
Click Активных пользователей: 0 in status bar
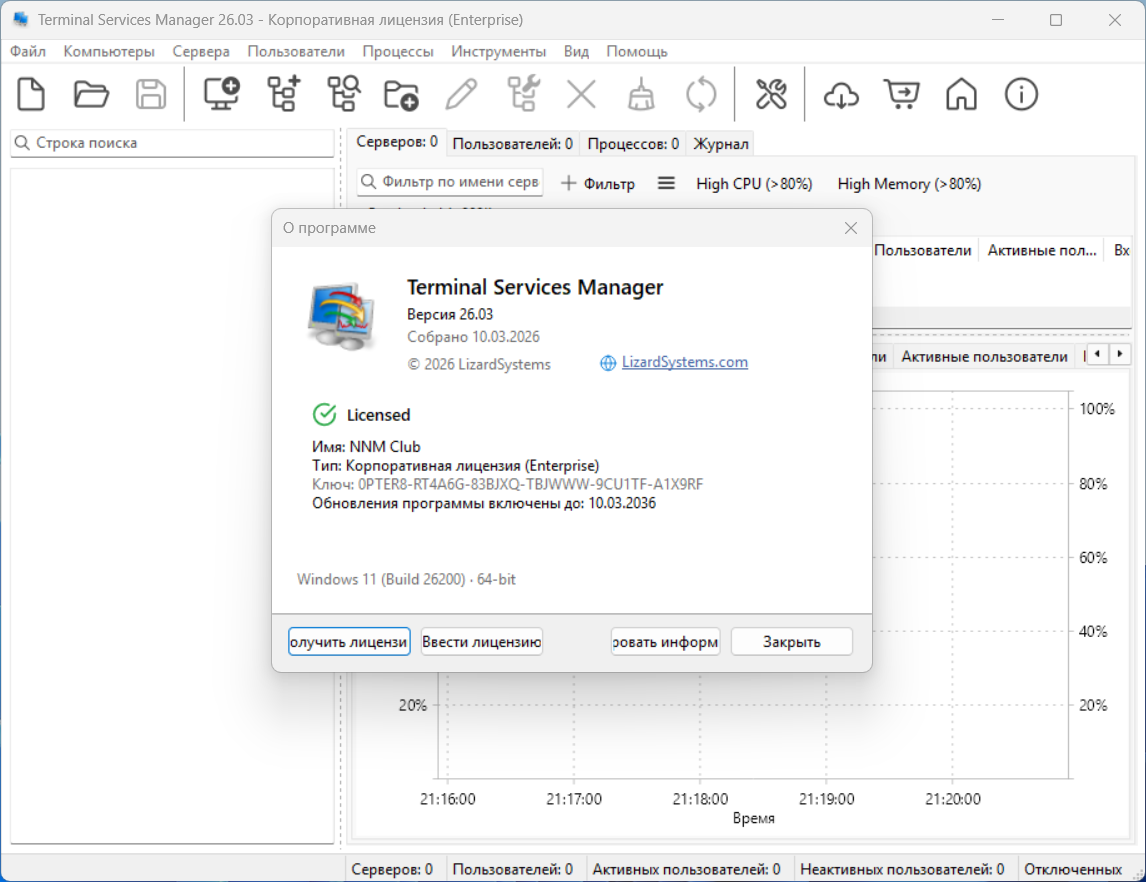click(x=686, y=869)
